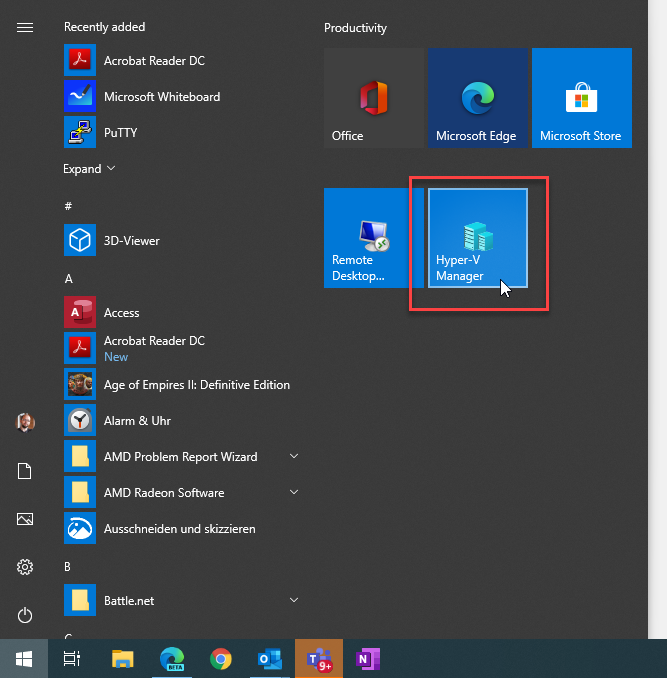
Task: Open Task View on the taskbar
Action: [72, 659]
